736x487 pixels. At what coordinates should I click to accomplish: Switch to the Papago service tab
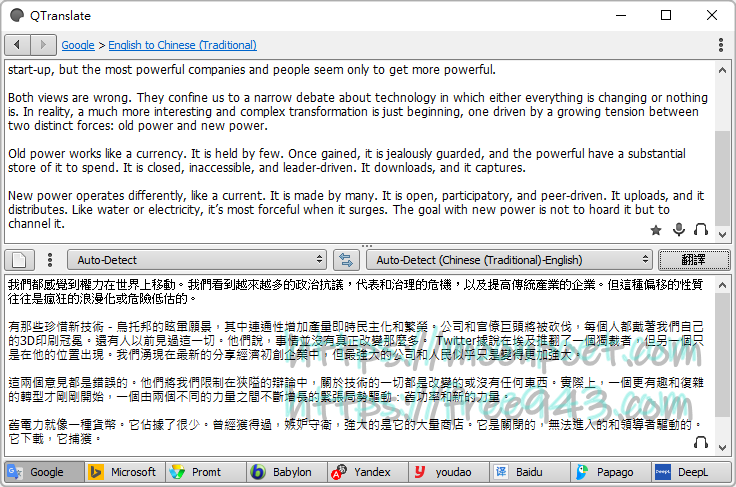click(610, 472)
